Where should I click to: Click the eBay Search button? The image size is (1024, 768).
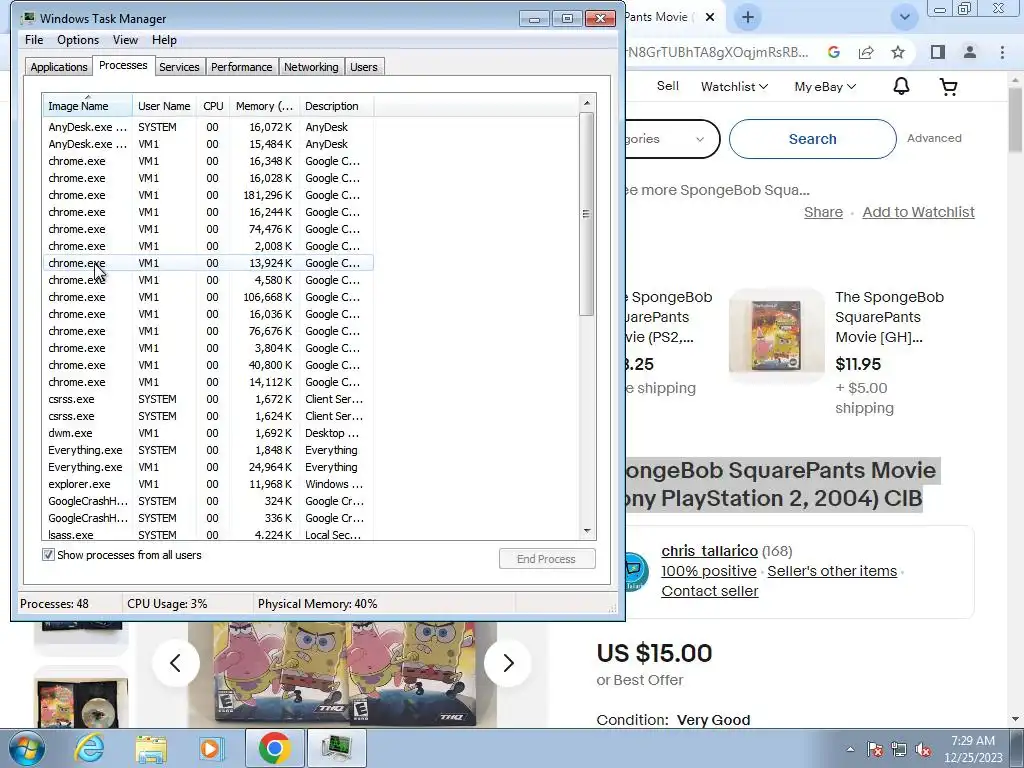tap(812, 138)
